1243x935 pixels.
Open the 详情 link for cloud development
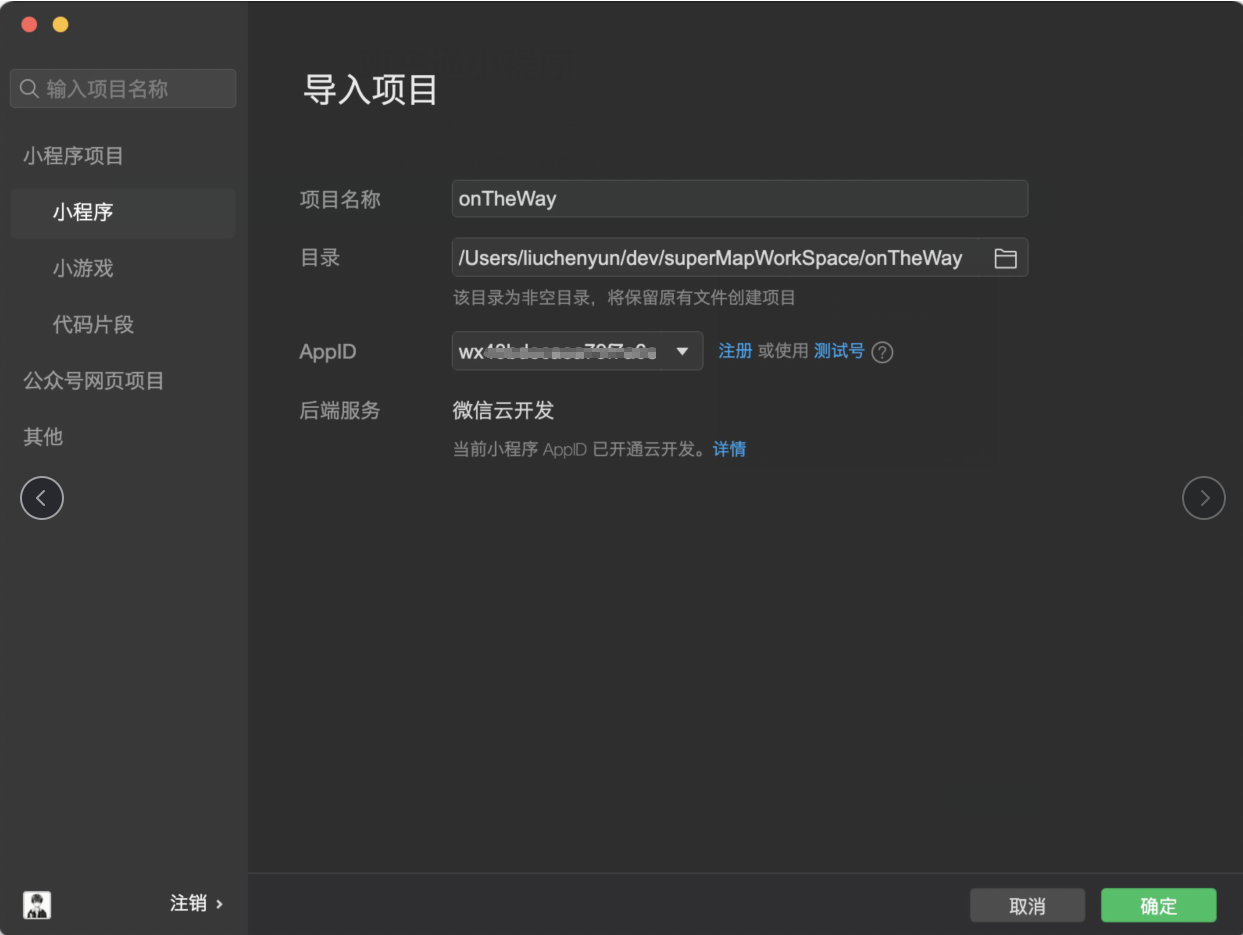729,449
